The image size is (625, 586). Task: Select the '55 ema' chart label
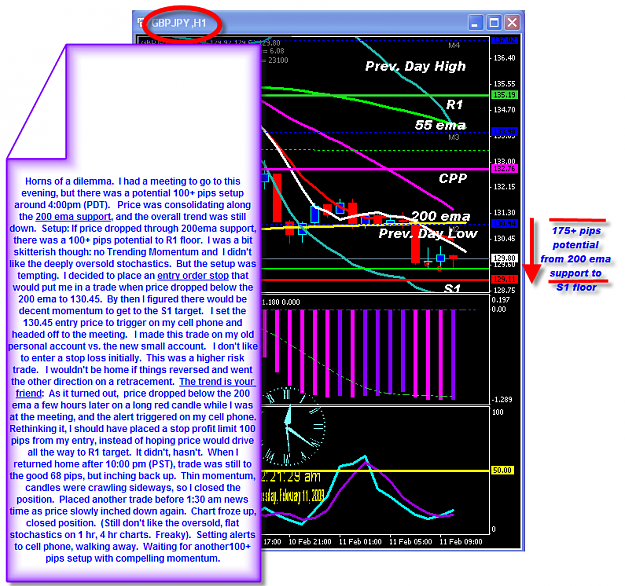(x=440, y=125)
